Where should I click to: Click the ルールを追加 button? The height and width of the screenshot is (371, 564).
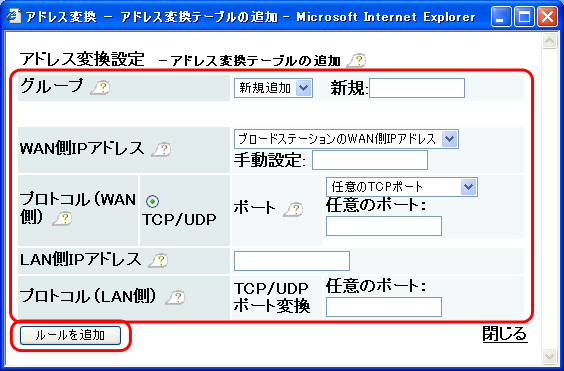(70, 335)
